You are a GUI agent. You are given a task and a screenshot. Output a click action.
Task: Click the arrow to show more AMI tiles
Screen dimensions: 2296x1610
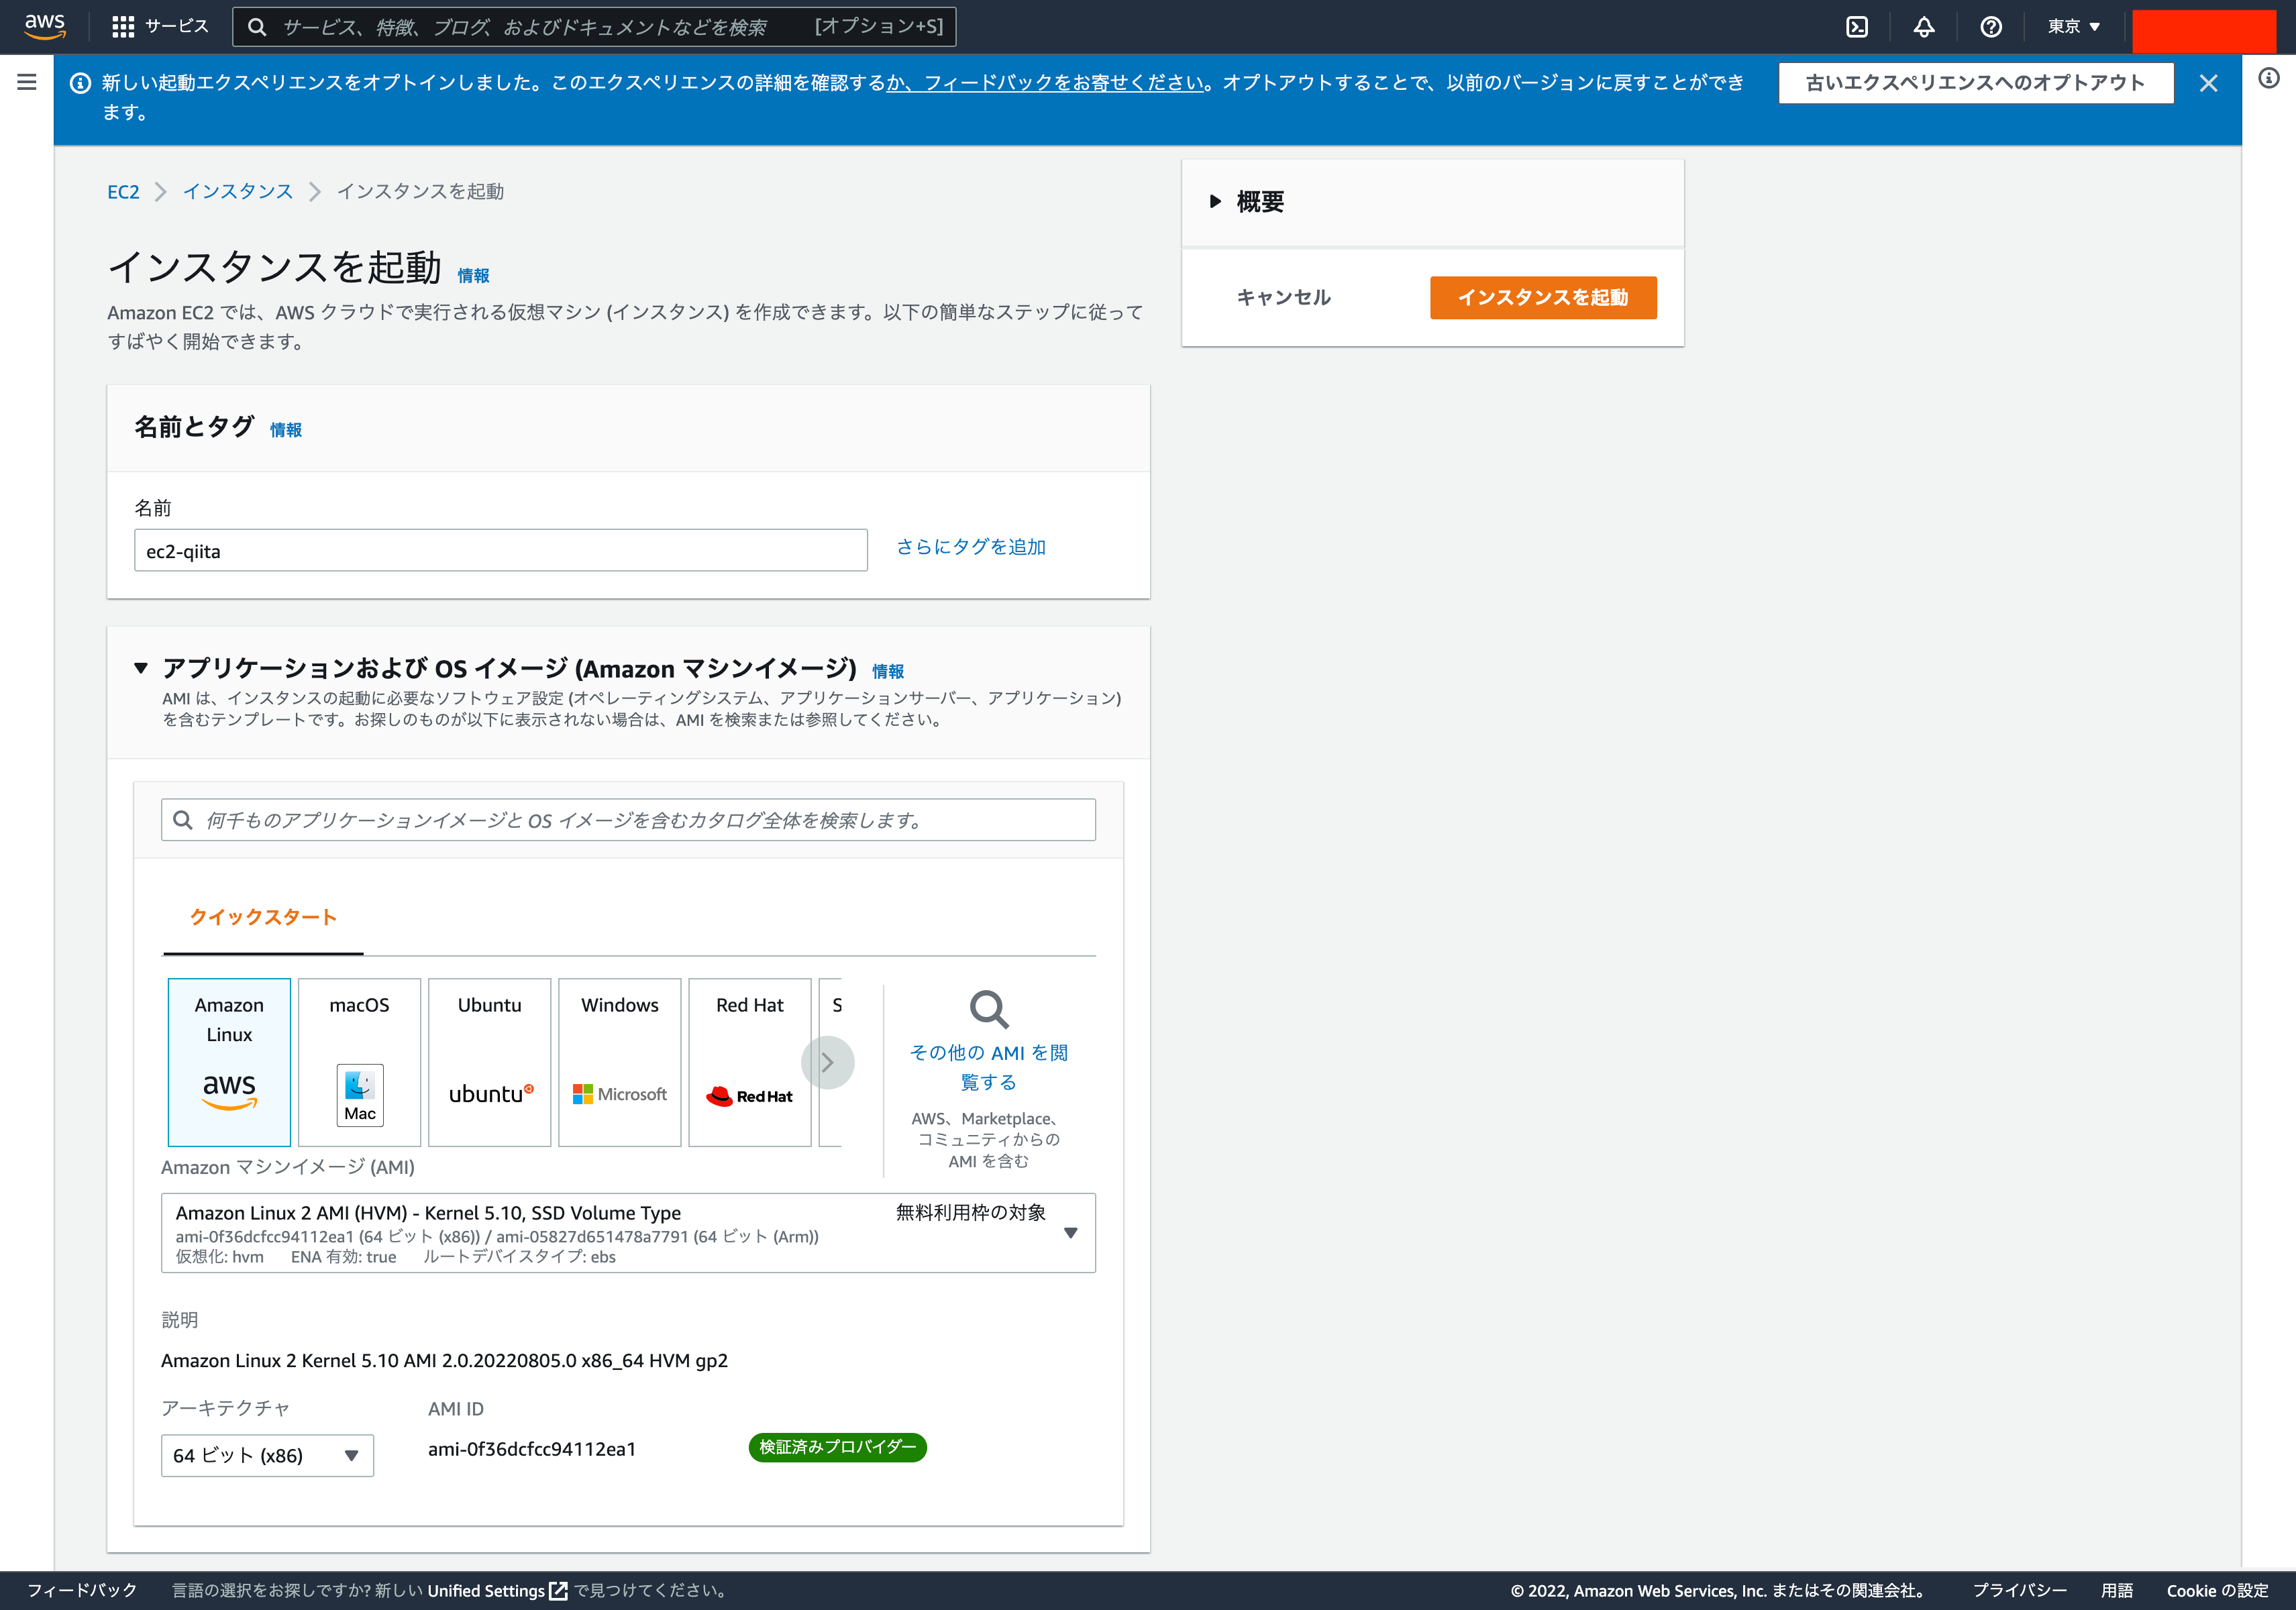pos(828,1062)
